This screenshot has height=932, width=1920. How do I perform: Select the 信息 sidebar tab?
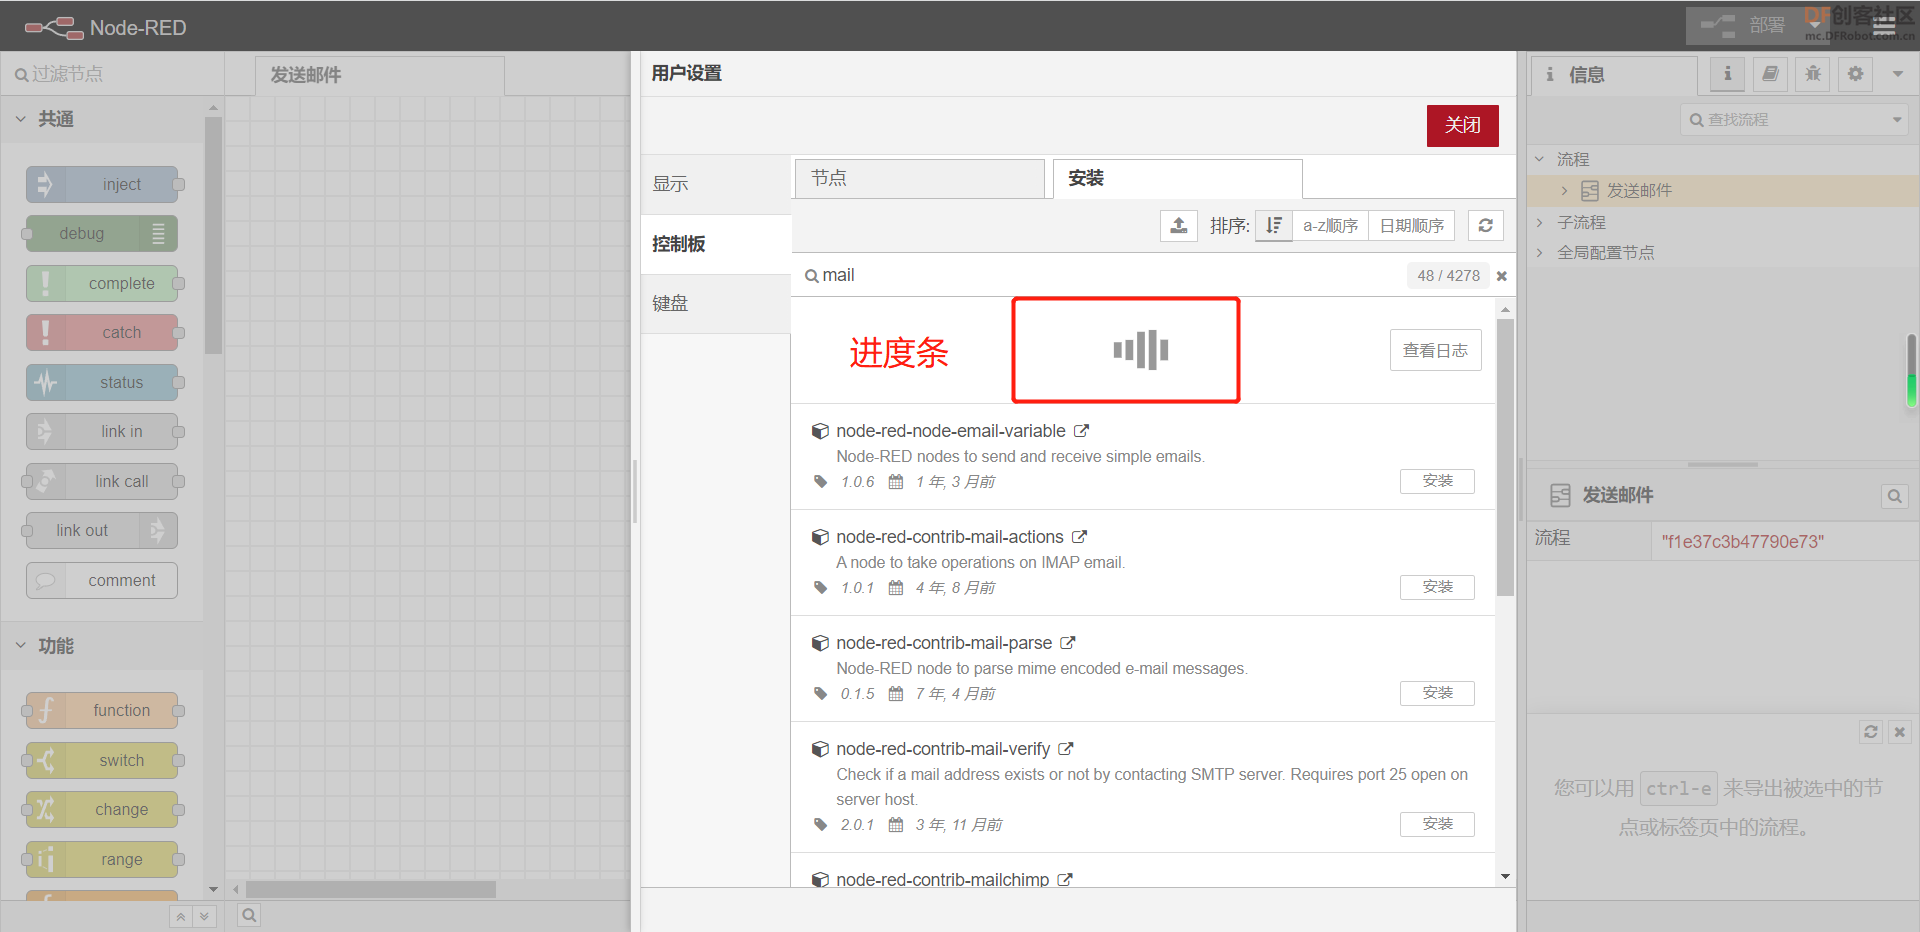1614,75
